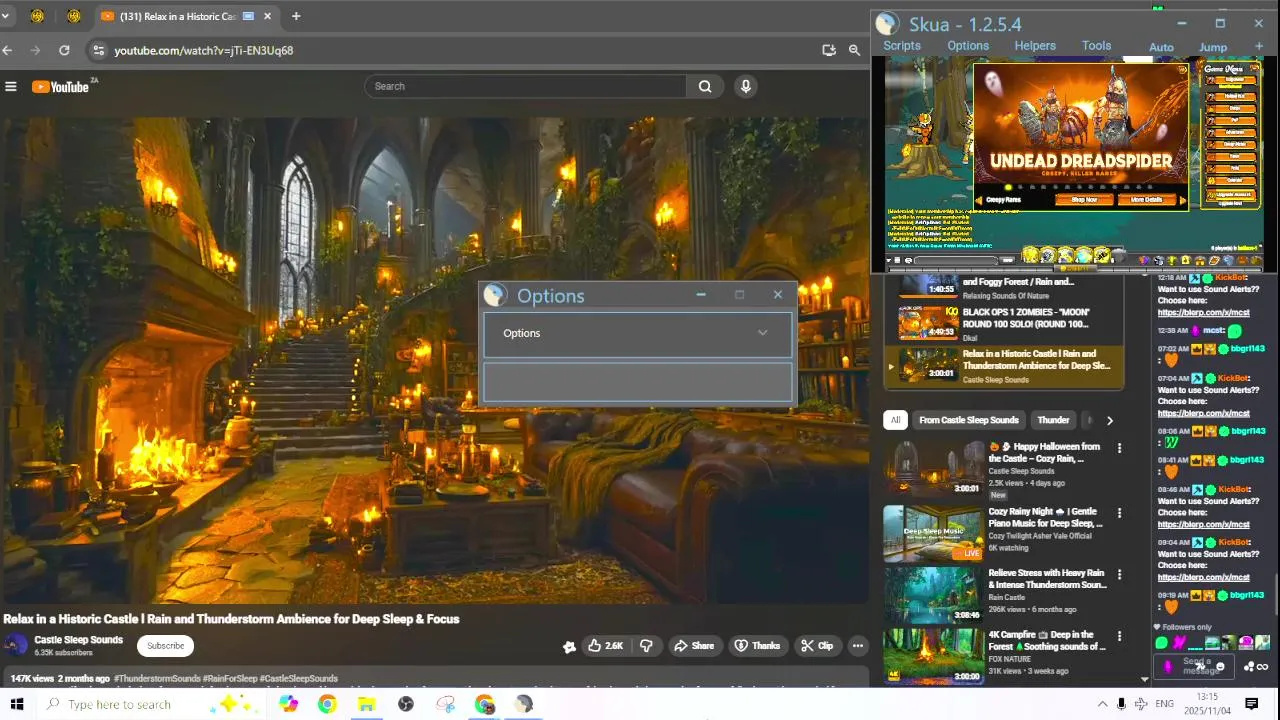Open Copilot from the taskbar
Screen dimensions: 1280x720
pos(288,704)
